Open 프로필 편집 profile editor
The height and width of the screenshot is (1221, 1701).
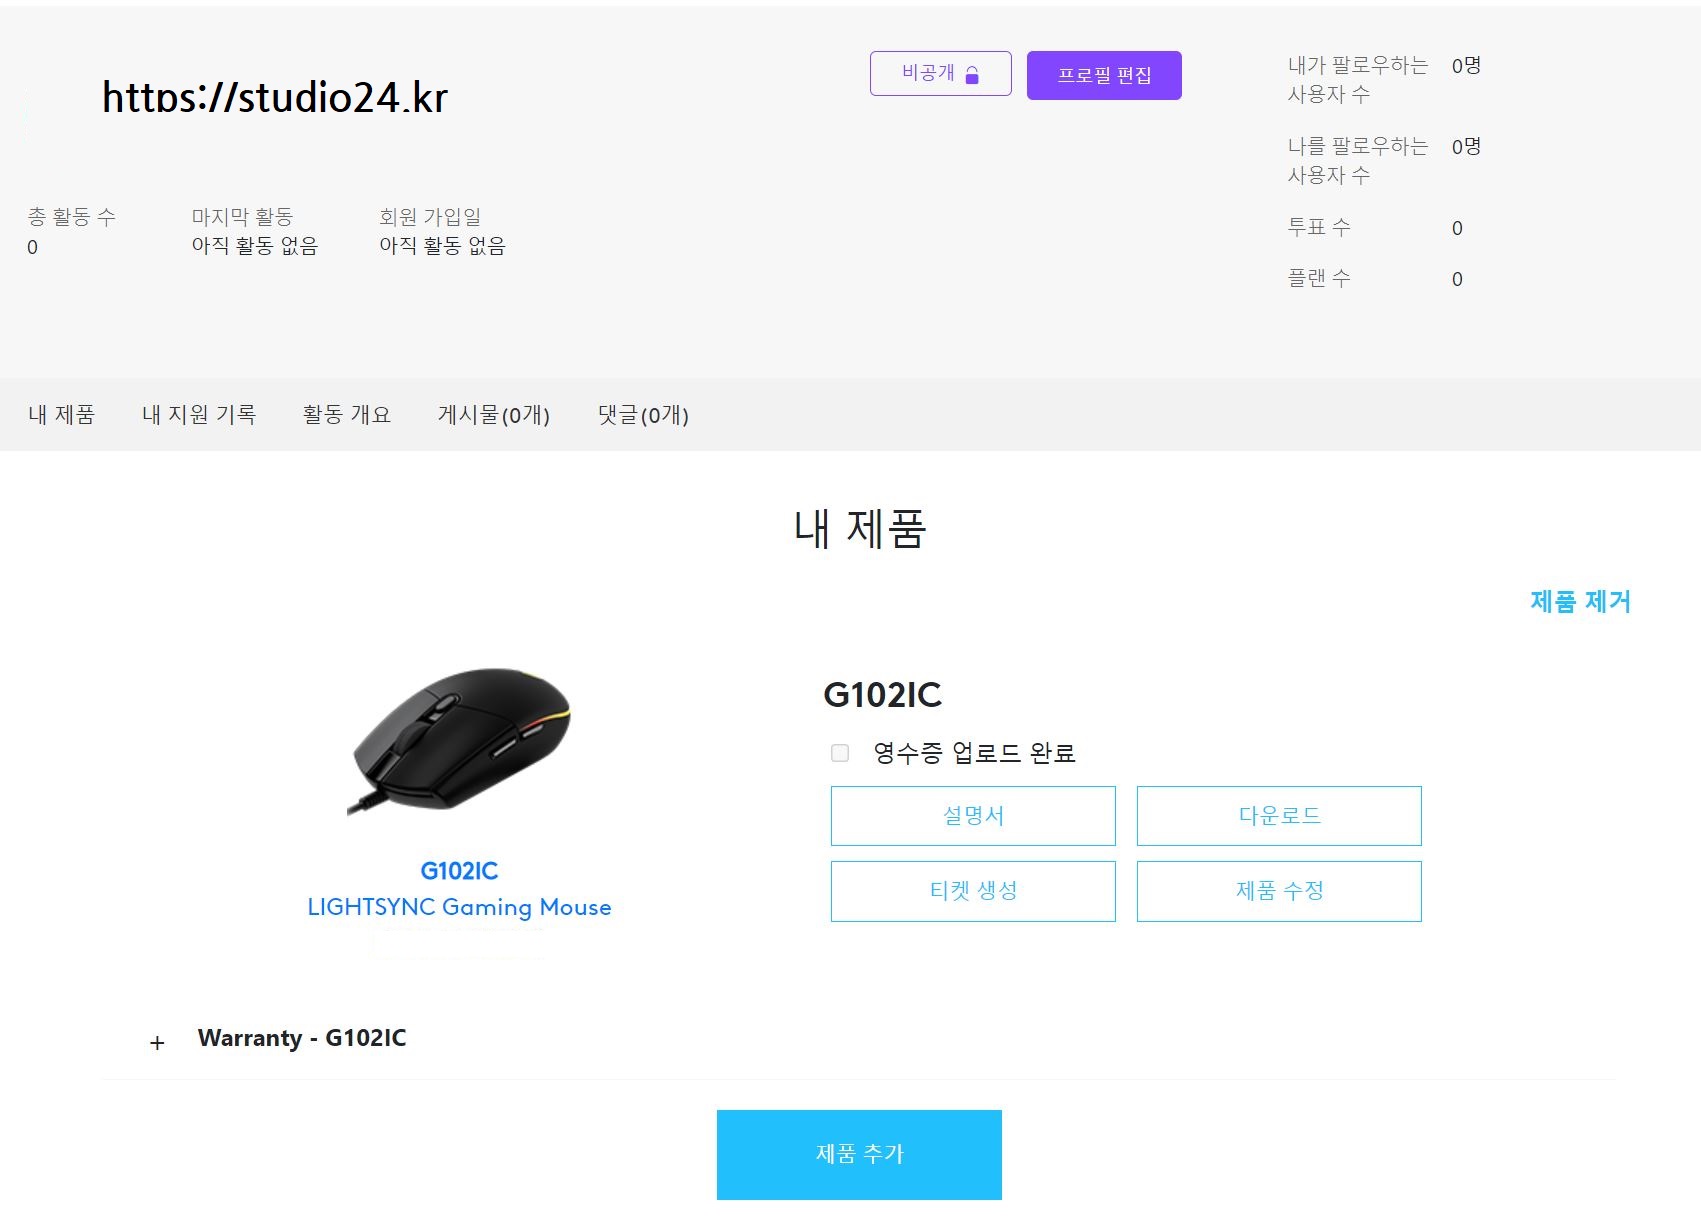1104,75
